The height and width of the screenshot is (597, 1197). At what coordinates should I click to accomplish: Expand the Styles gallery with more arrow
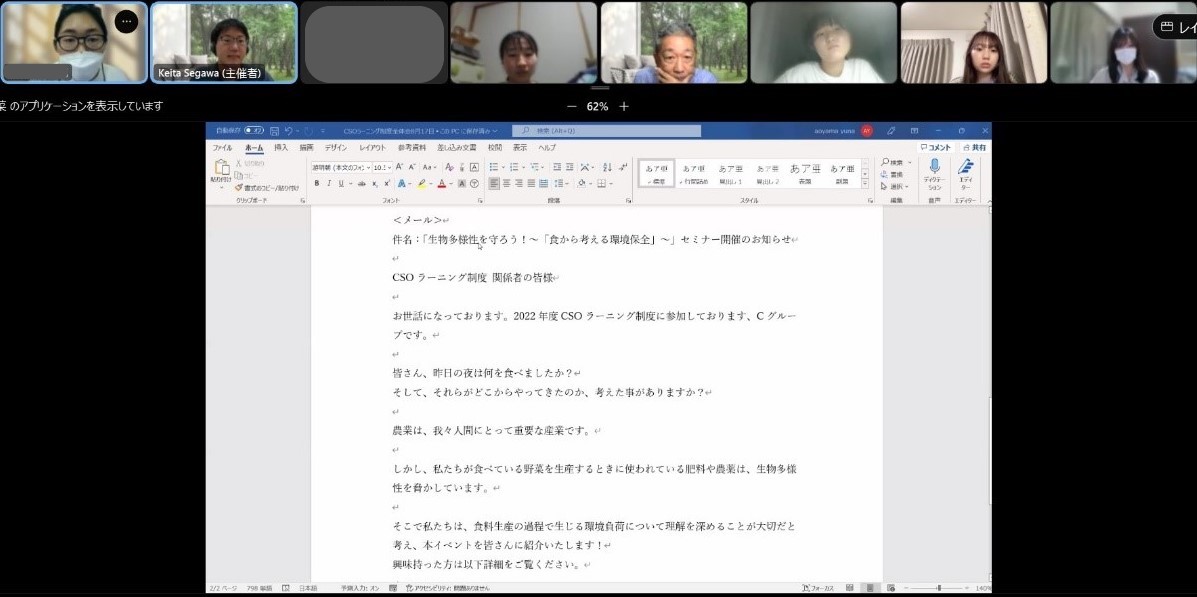[865, 184]
